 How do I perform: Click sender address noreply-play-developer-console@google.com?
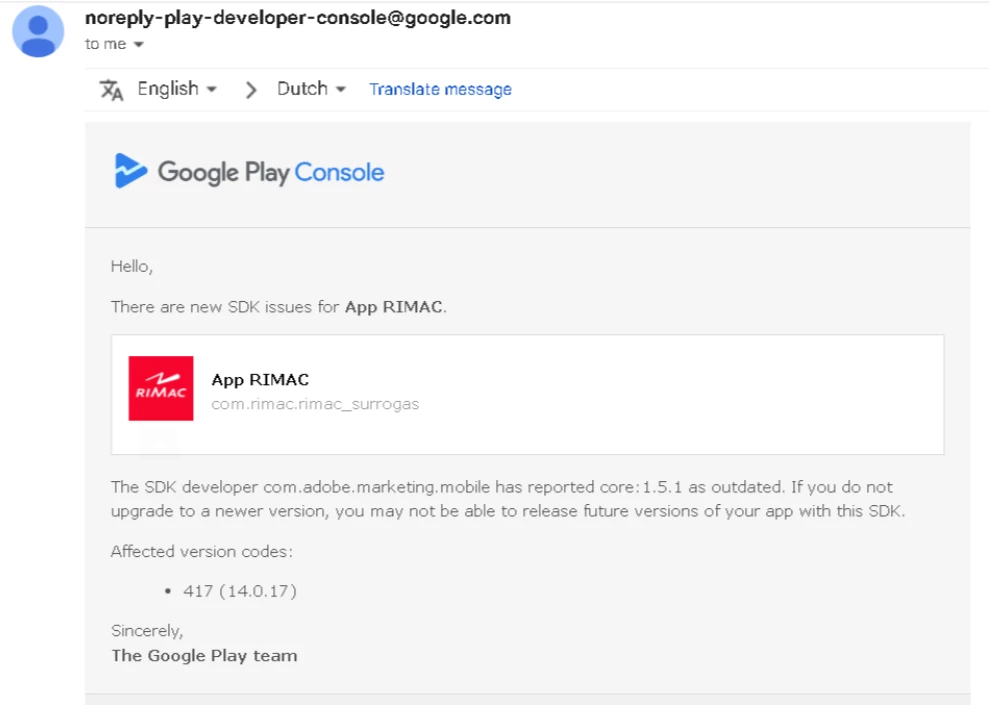(x=298, y=18)
